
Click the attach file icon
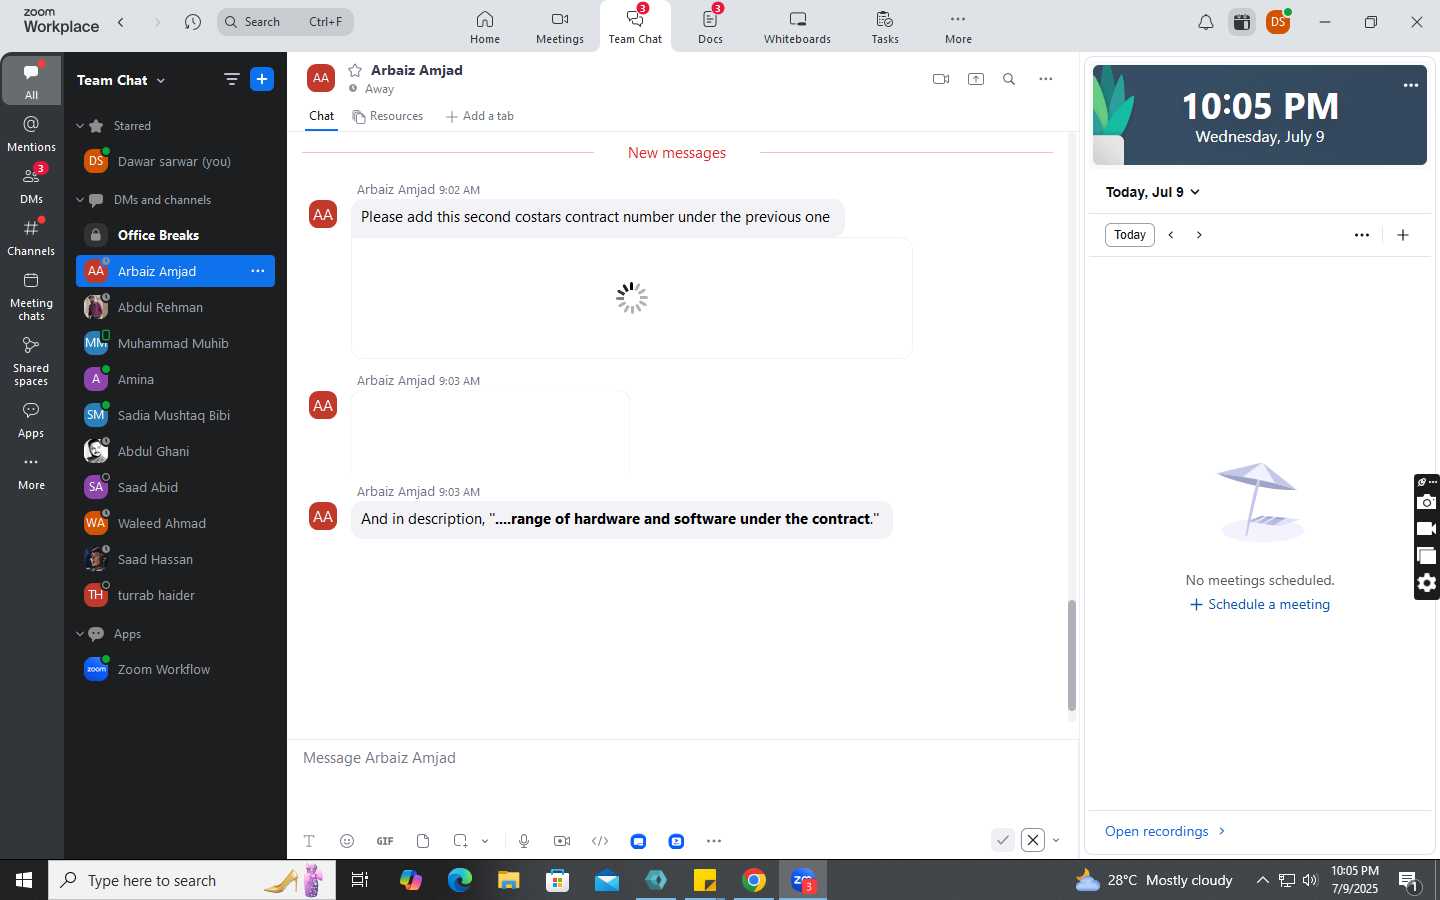pos(423,841)
